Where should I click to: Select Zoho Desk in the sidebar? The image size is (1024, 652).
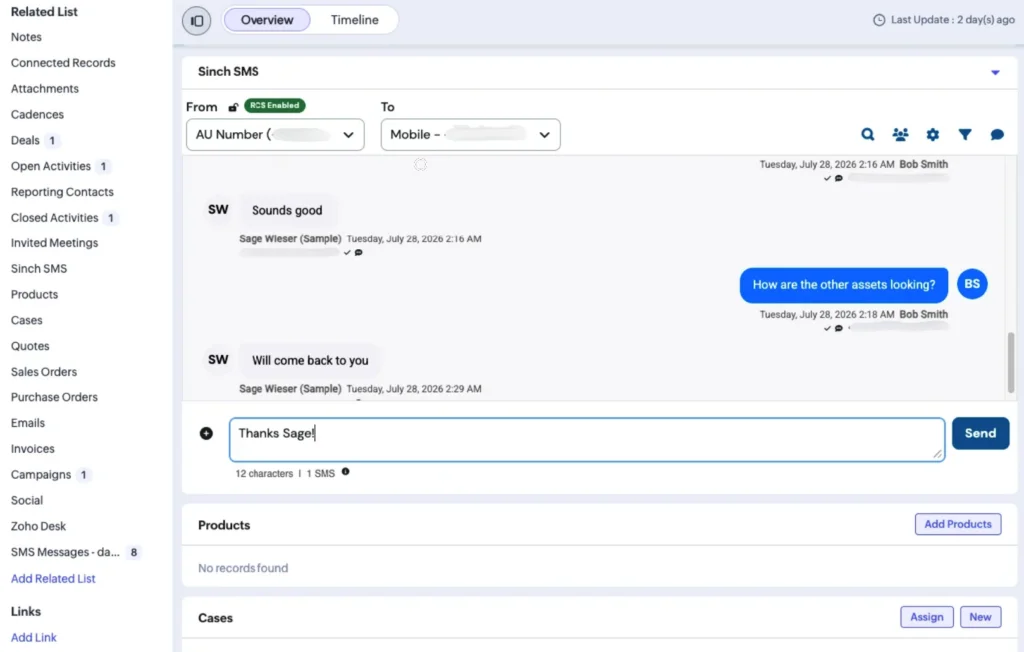[38, 527]
